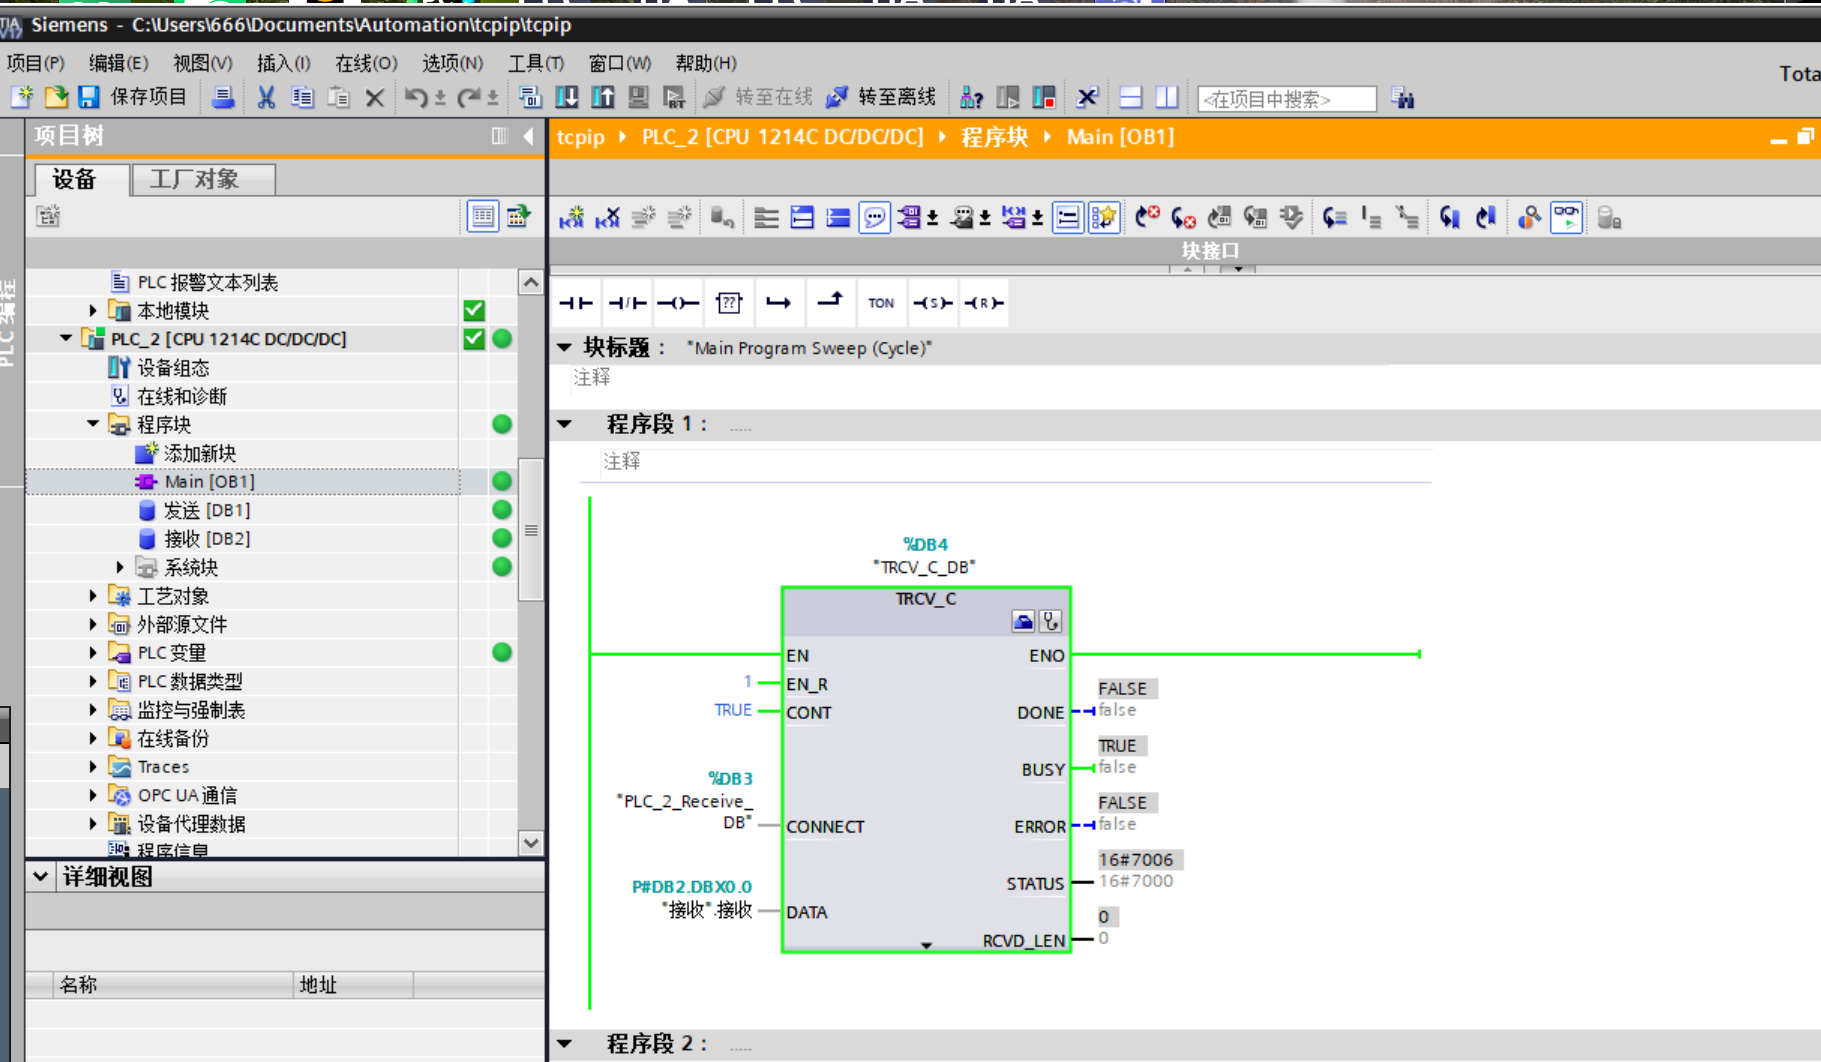Split the editor area vertically
Screen dimensions: 1821x1062
click(1167, 97)
